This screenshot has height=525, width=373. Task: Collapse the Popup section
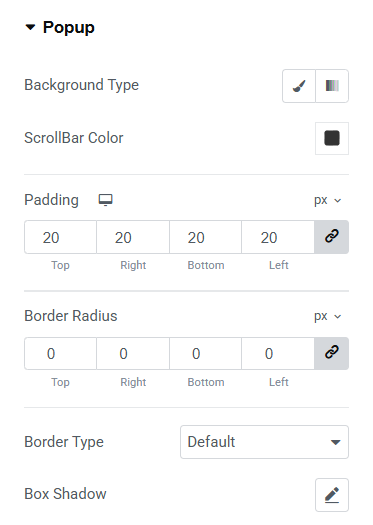coord(30,27)
